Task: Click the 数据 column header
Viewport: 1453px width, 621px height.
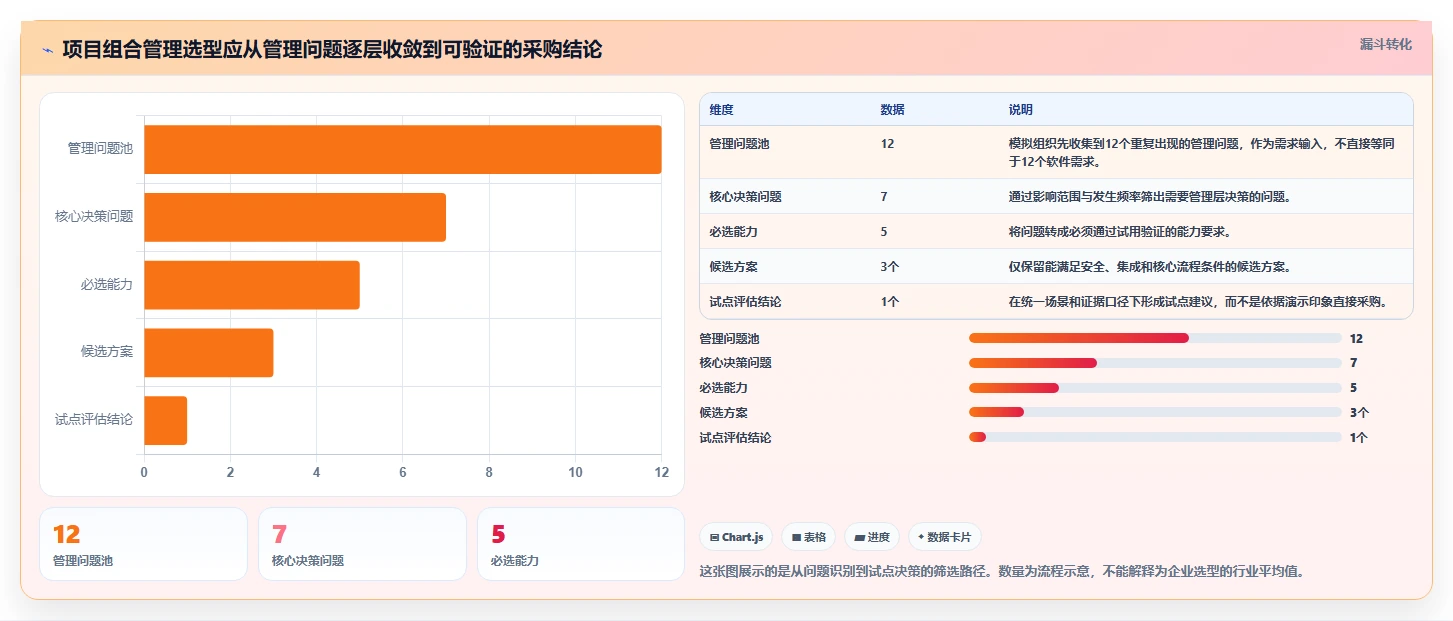Action: [x=892, y=110]
